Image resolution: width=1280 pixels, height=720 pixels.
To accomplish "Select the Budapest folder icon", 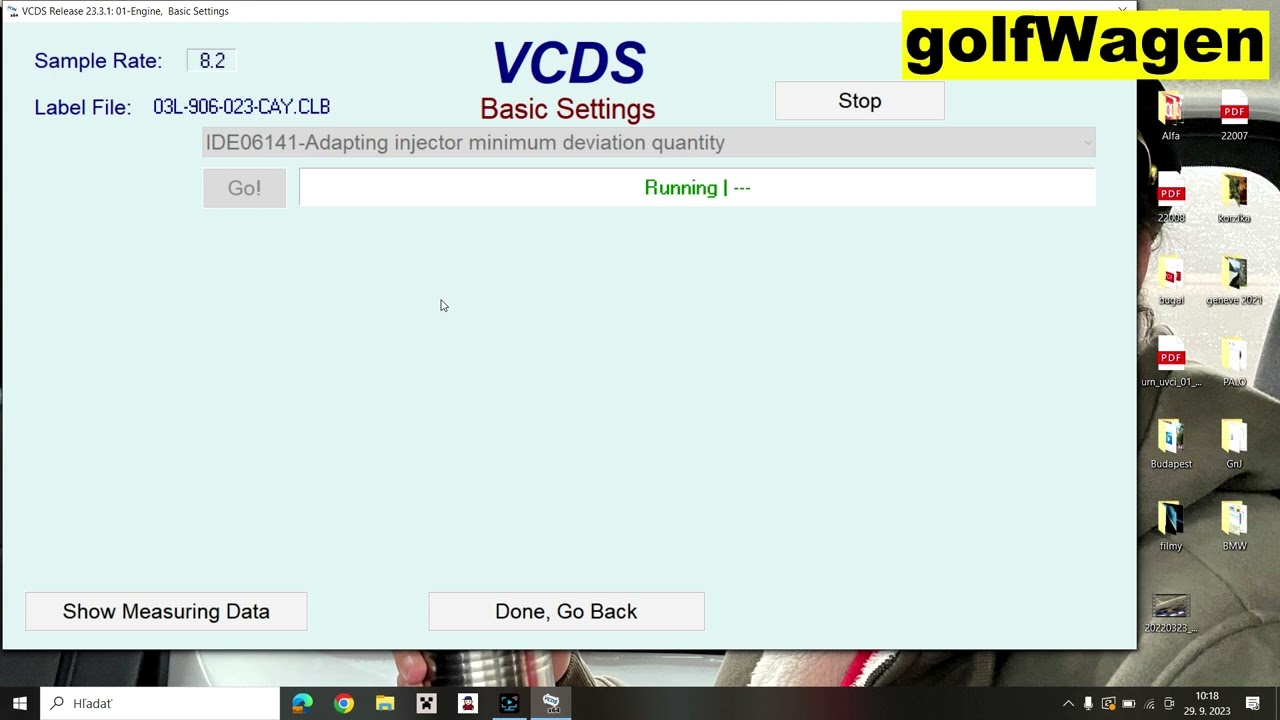I will click(1171, 444).
